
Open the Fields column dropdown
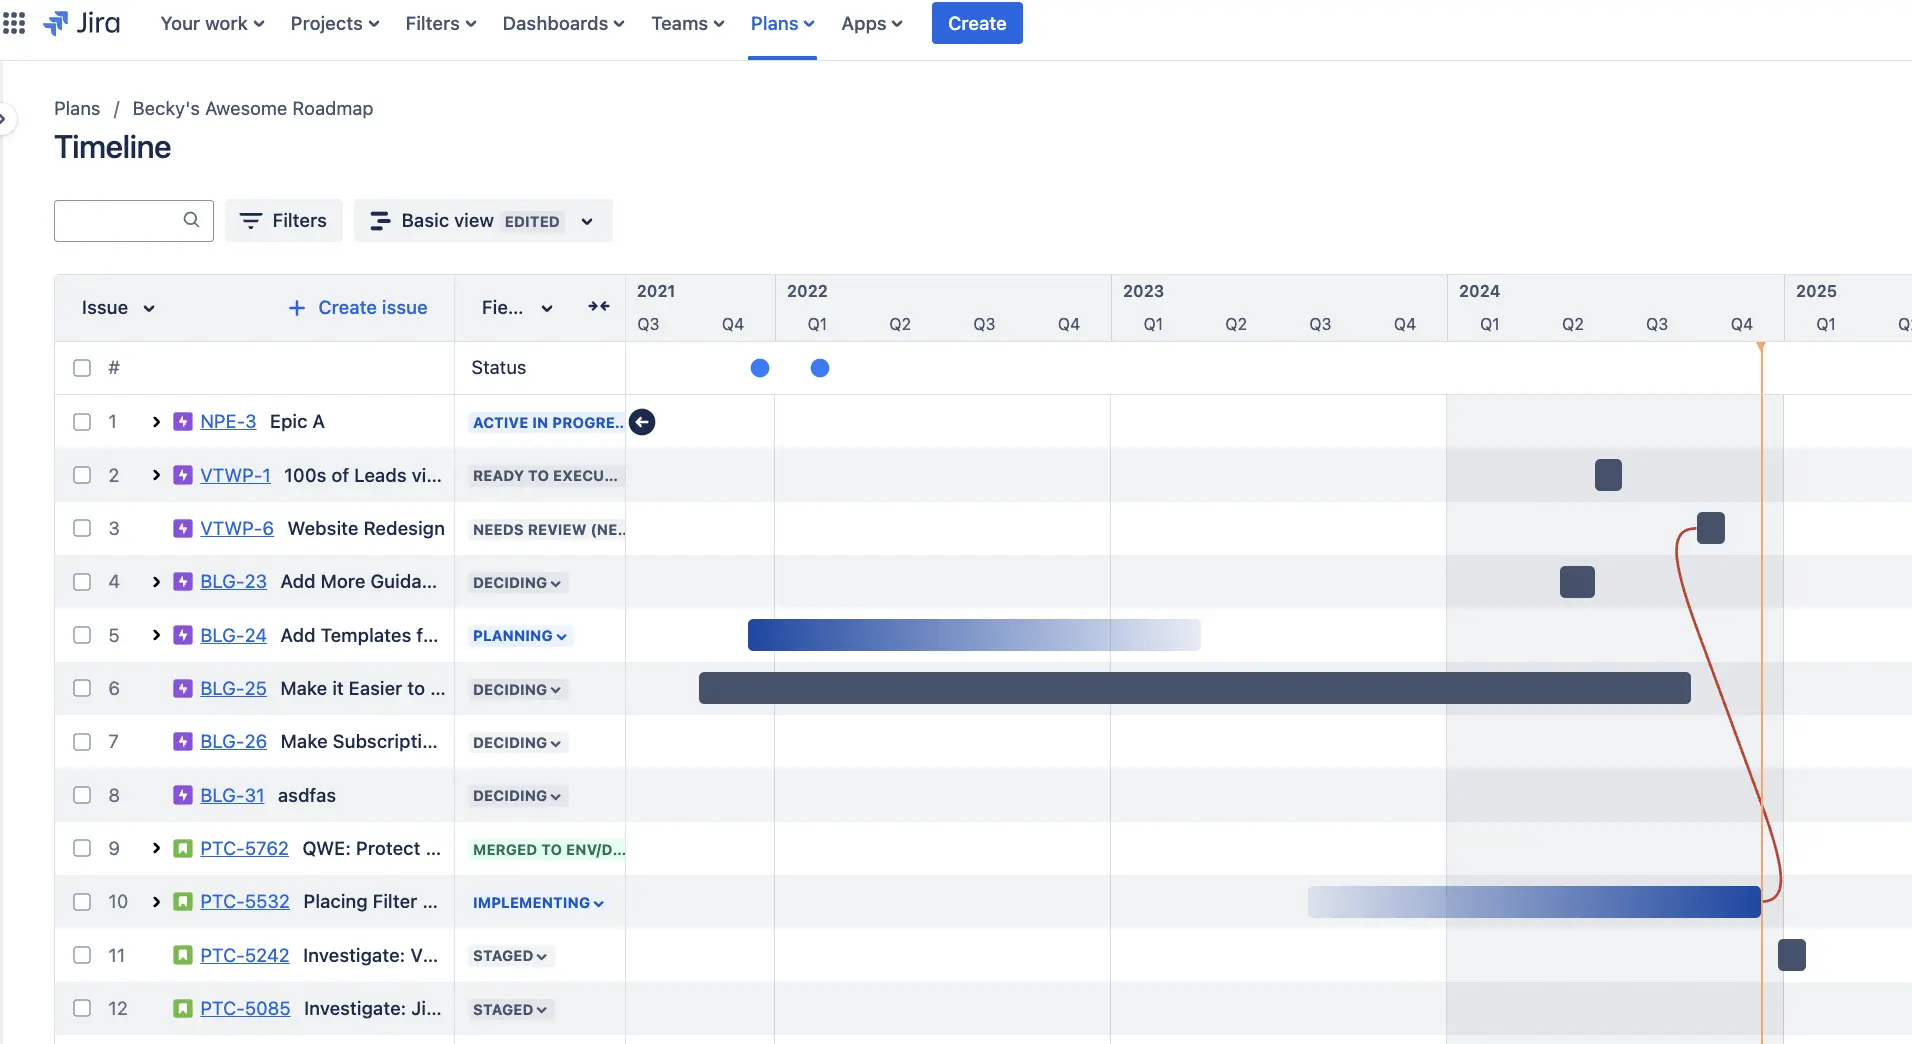point(517,308)
